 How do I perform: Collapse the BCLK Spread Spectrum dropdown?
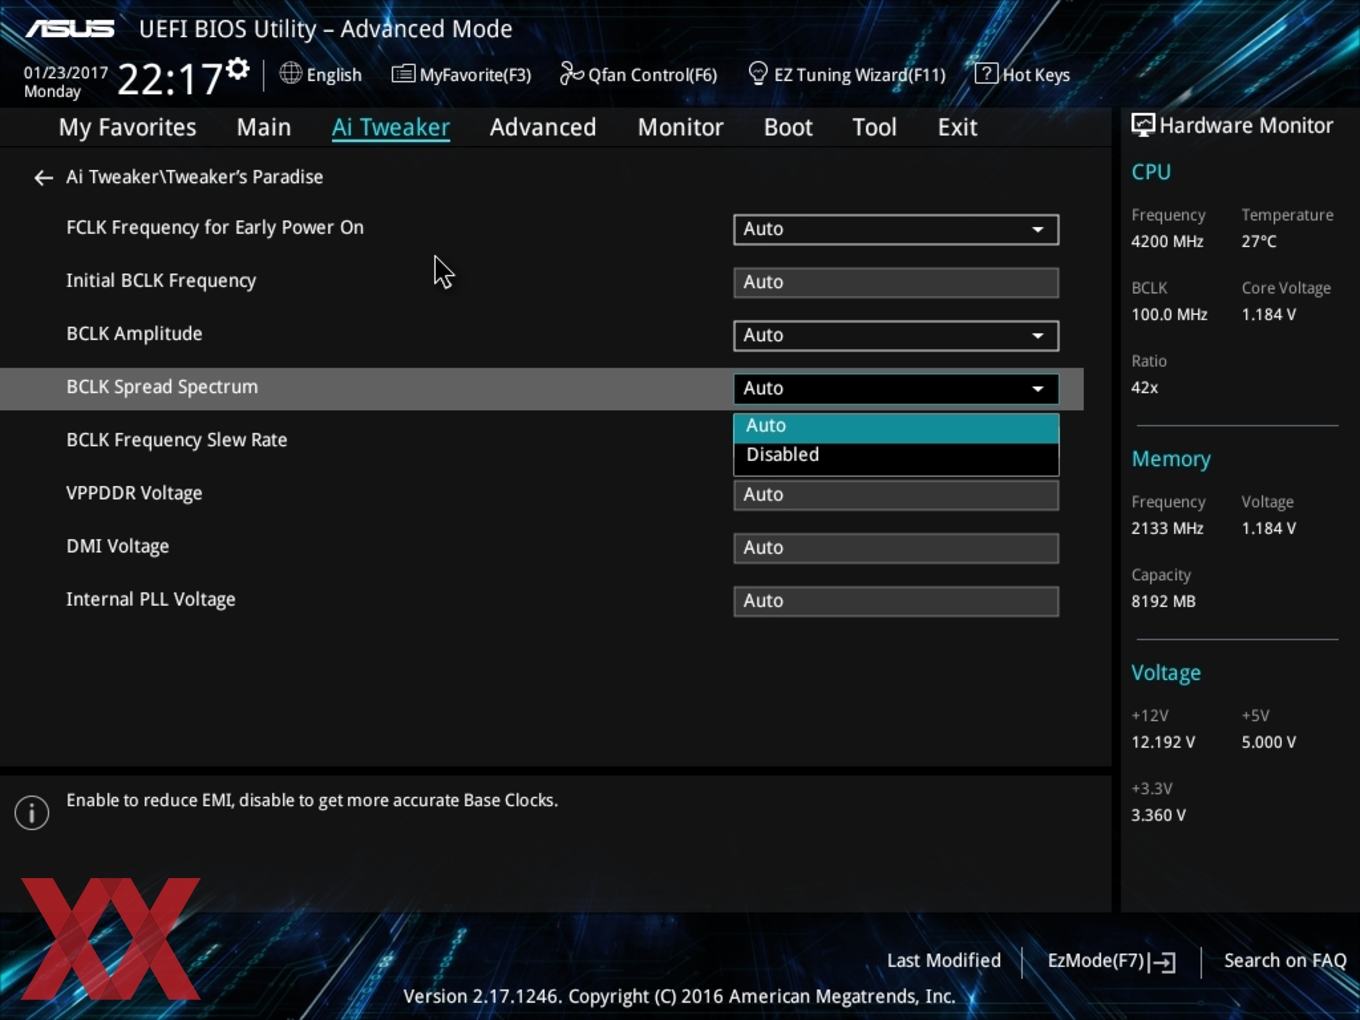coord(896,388)
